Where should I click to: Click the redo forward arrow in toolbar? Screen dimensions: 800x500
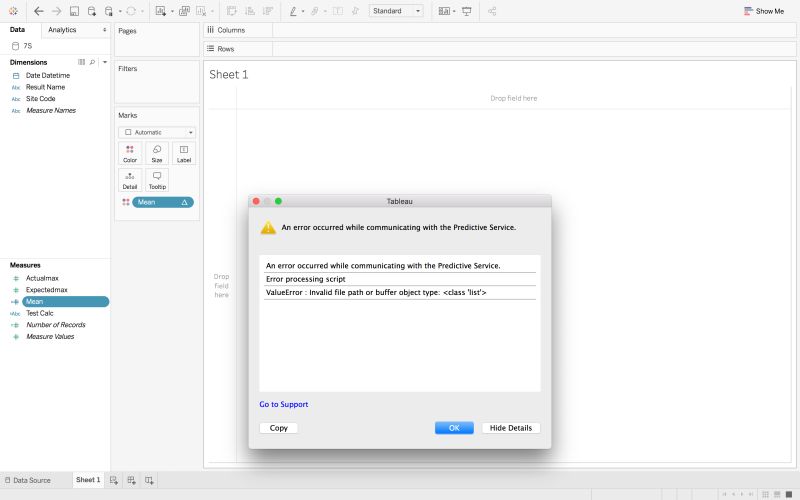[56, 11]
